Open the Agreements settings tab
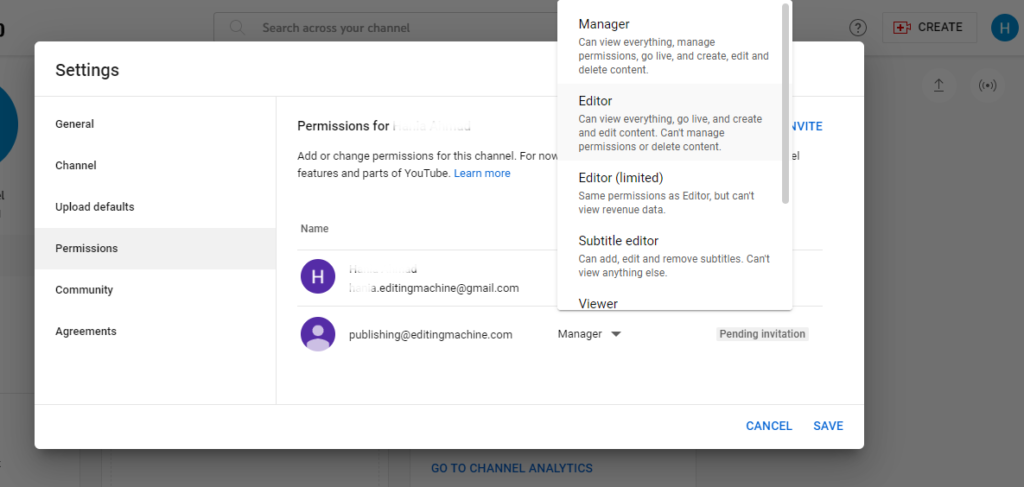Image resolution: width=1024 pixels, height=487 pixels. [155, 332]
